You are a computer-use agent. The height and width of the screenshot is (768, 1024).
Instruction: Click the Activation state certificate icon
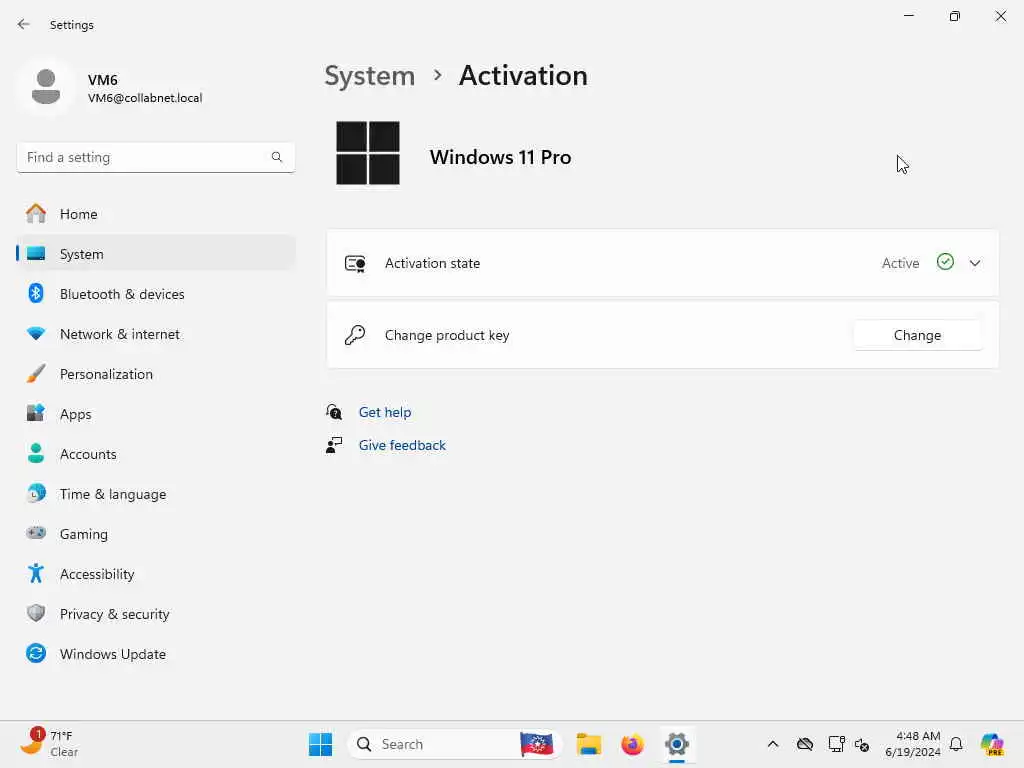(355, 264)
